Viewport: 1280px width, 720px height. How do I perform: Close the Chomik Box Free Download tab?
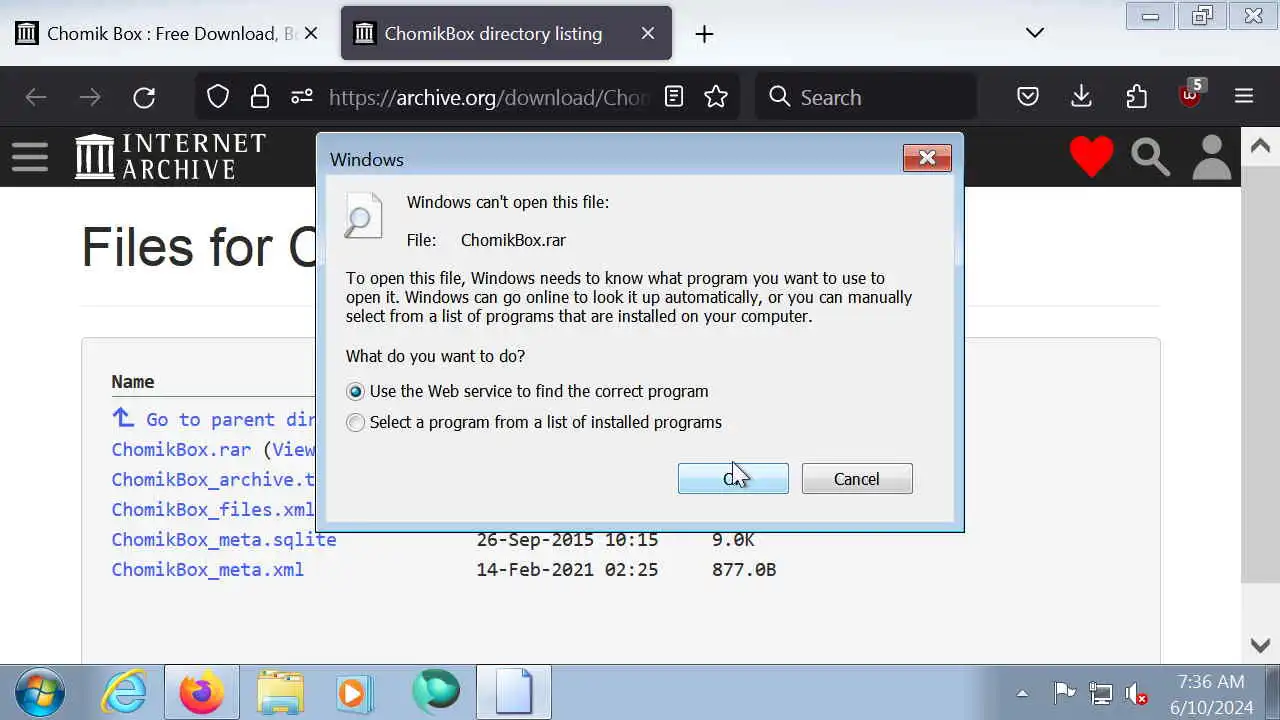[311, 33]
